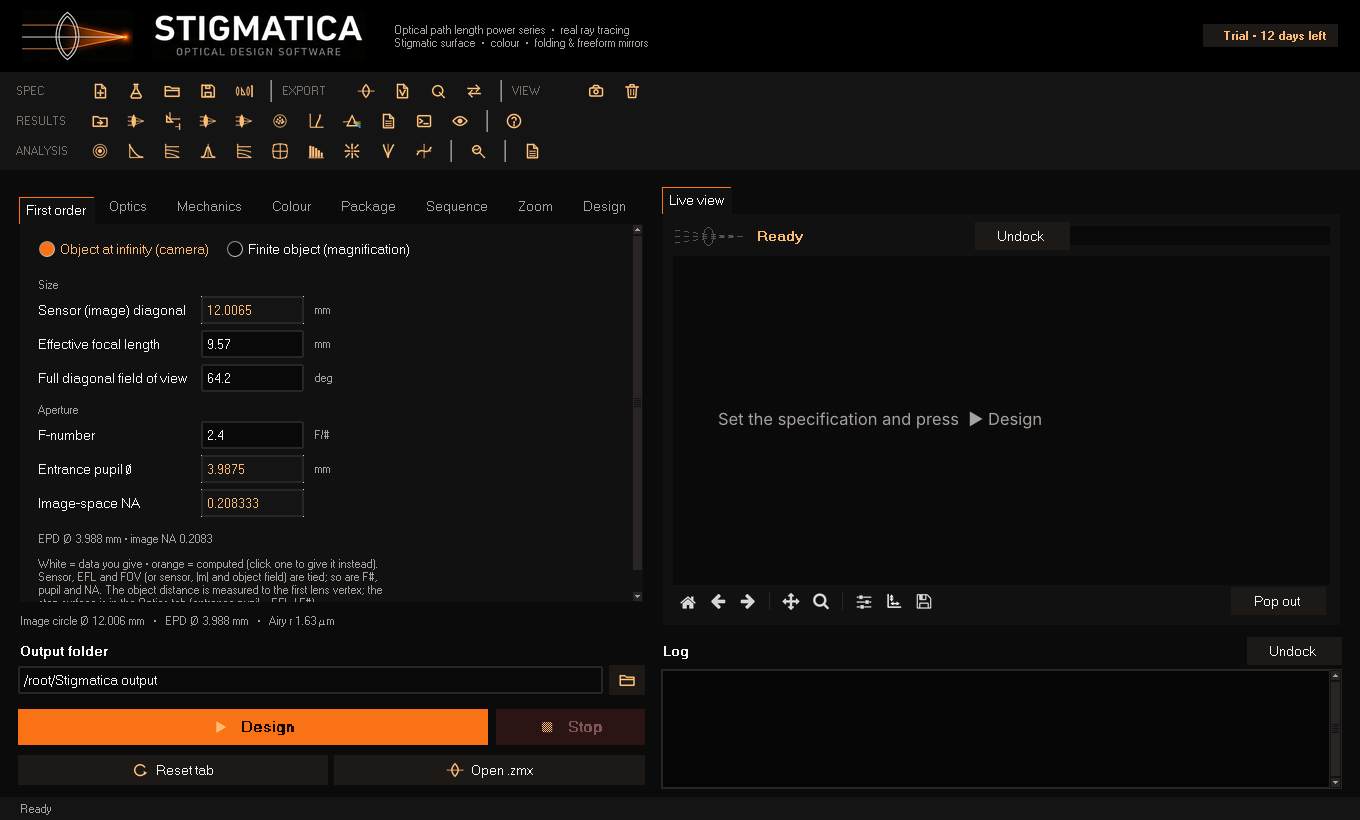1360x820 pixels.
Task: Click the spot-diagram circle icon in RESULTS
Action: point(280,121)
